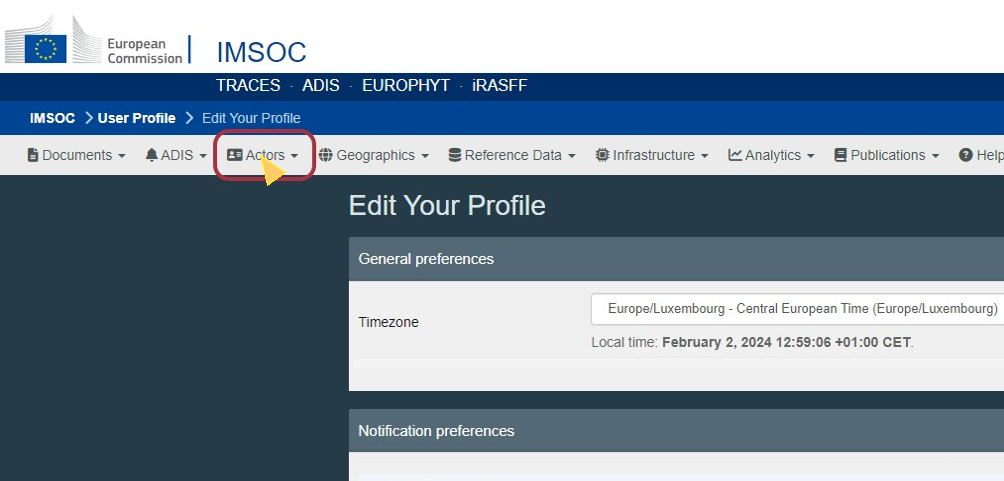Expand the Actors menu caret
The width and height of the screenshot is (1004, 481).
pos(295,156)
